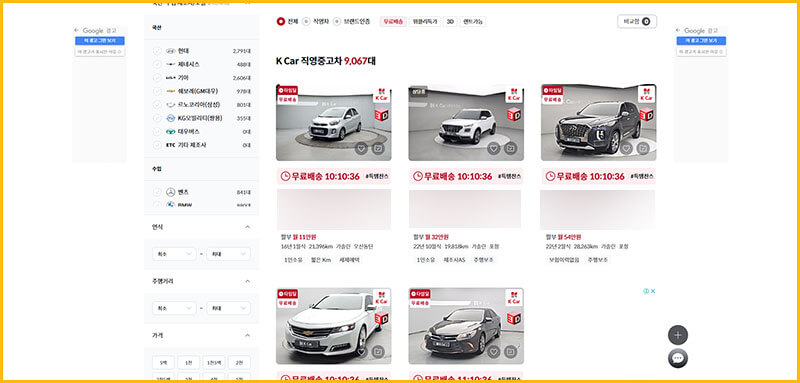
Task: Open 3D view of the white Venue
Action: pos(514,114)
